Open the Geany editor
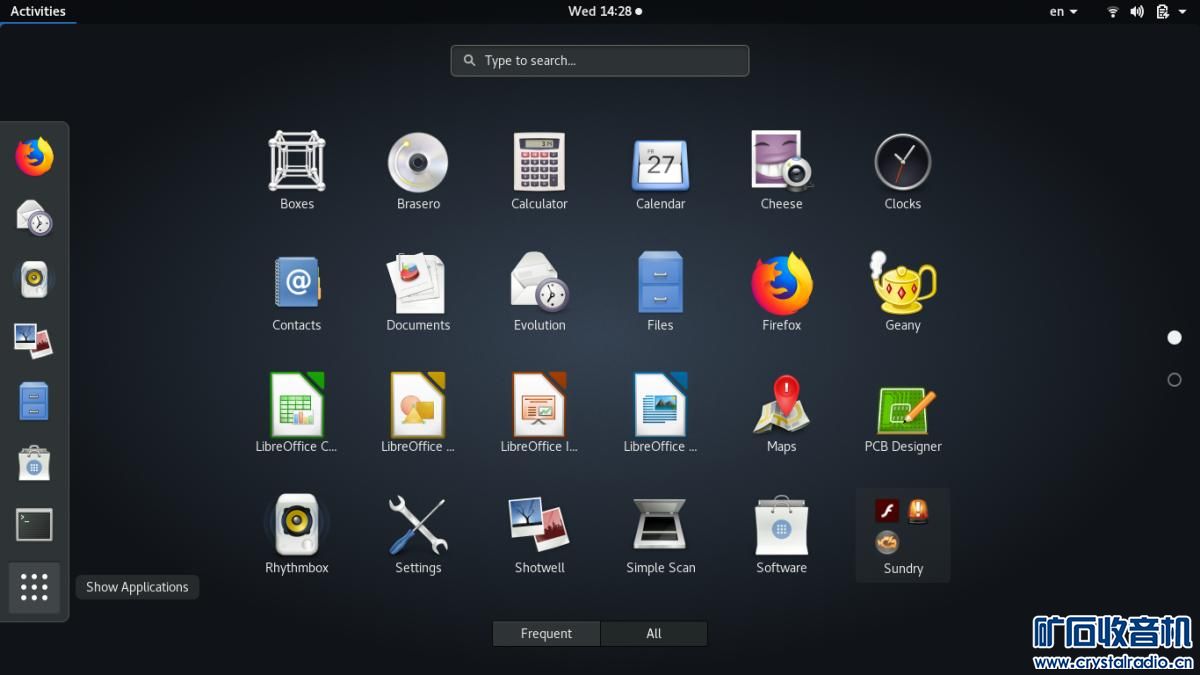The height and width of the screenshot is (675, 1200). 902,291
